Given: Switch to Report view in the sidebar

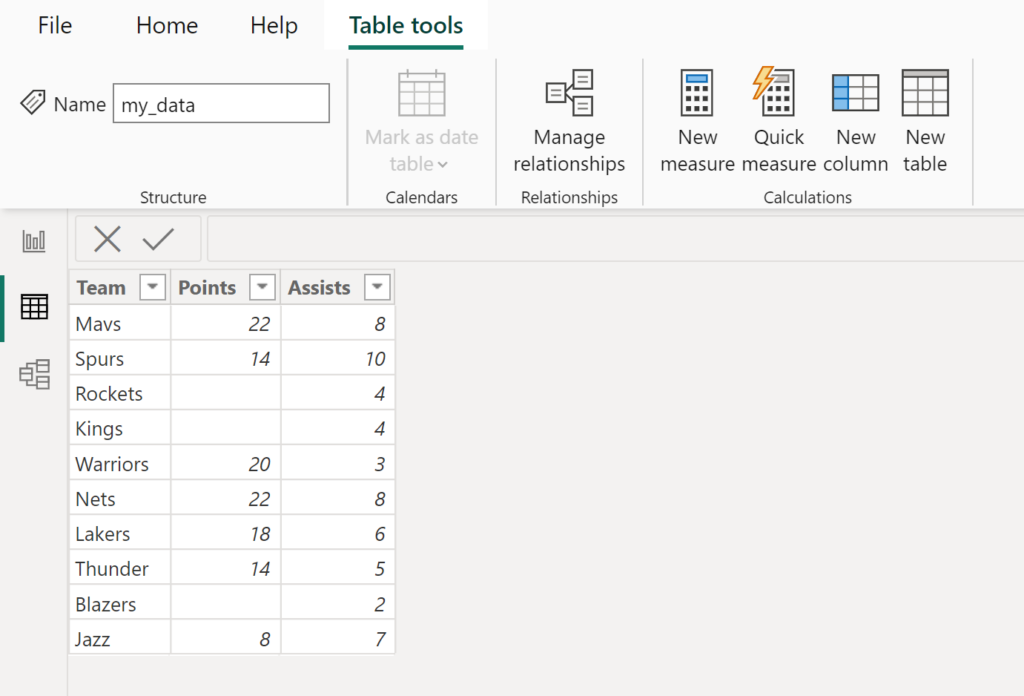Looking at the screenshot, I should pos(33,240).
